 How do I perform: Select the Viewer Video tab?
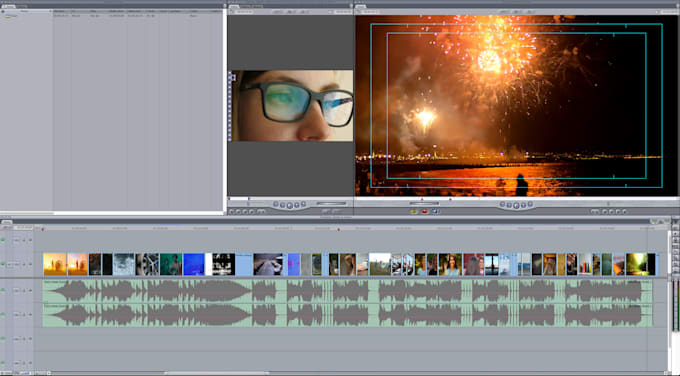234,7
